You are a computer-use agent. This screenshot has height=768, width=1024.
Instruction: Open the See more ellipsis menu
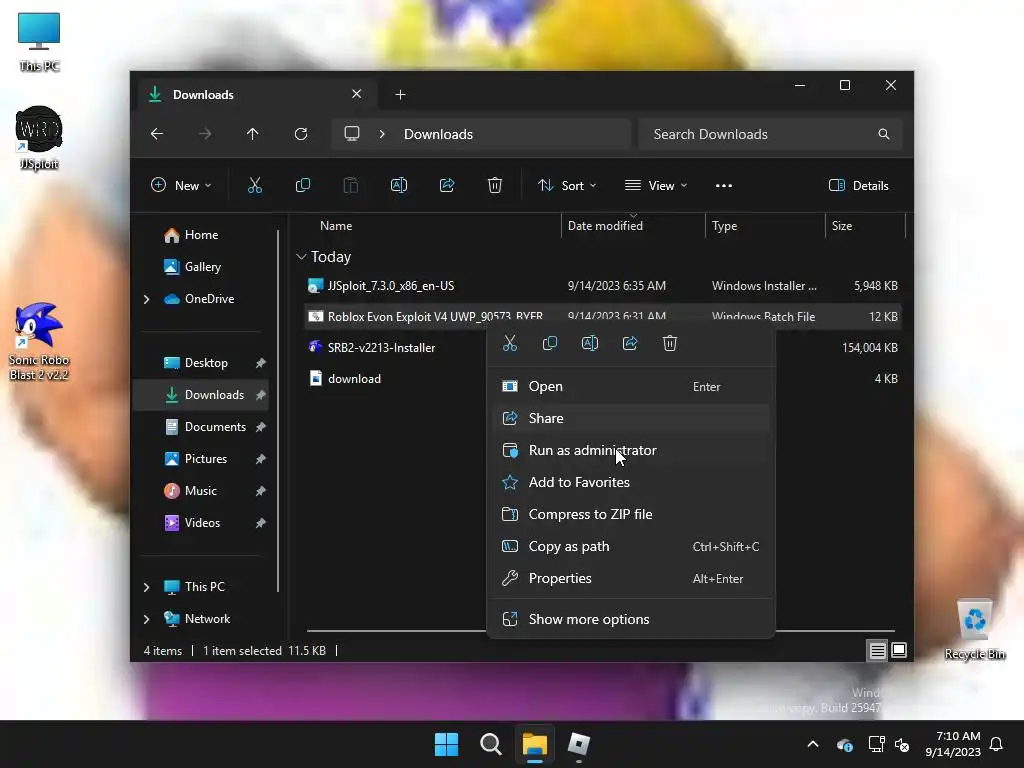tap(724, 185)
